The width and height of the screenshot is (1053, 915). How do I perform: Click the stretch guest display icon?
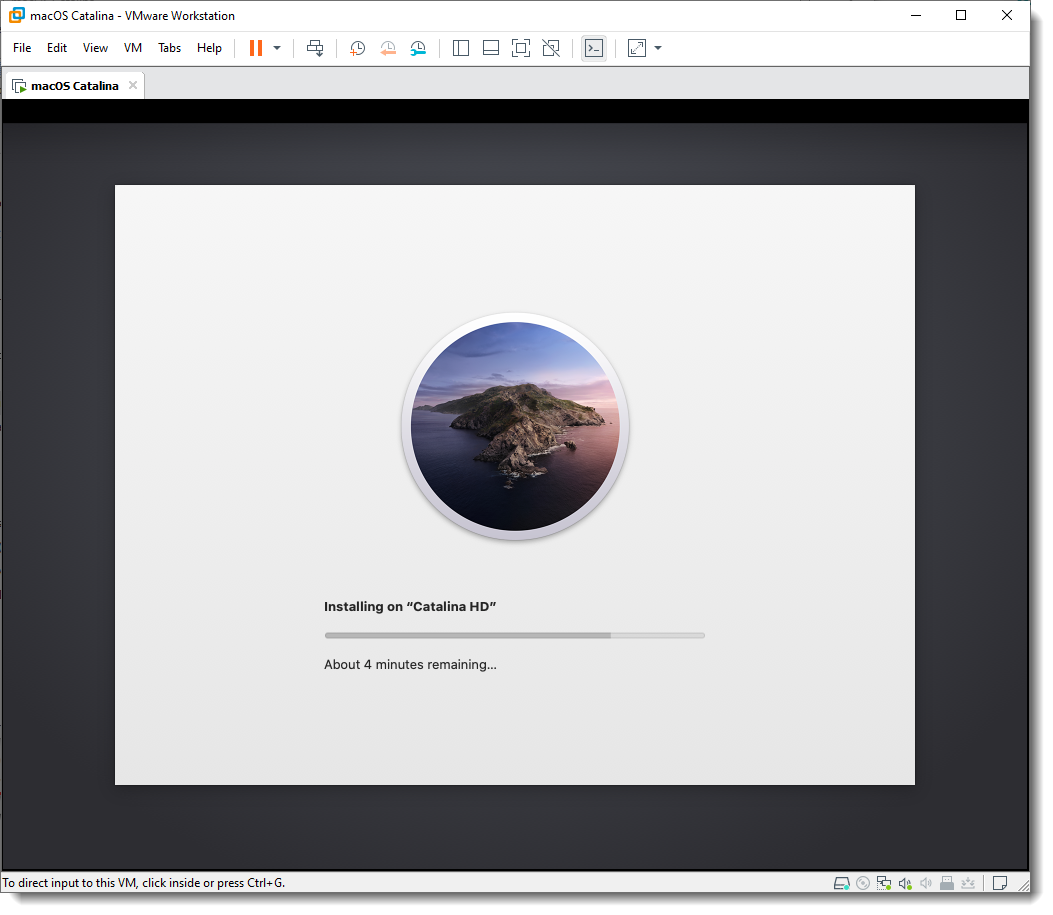click(637, 48)
